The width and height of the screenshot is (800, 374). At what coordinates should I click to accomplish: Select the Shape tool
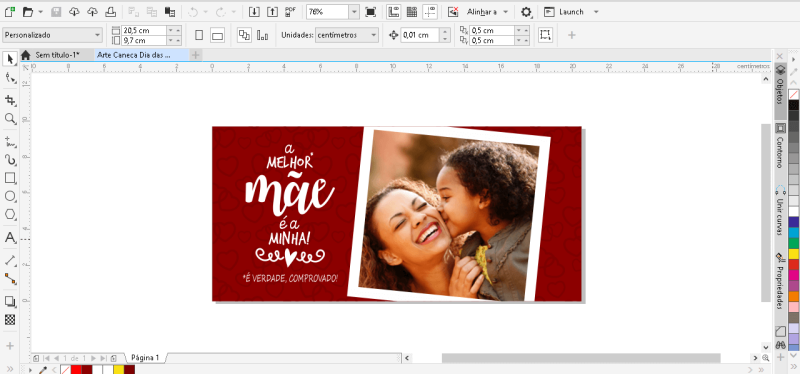(x=10, y=78)
